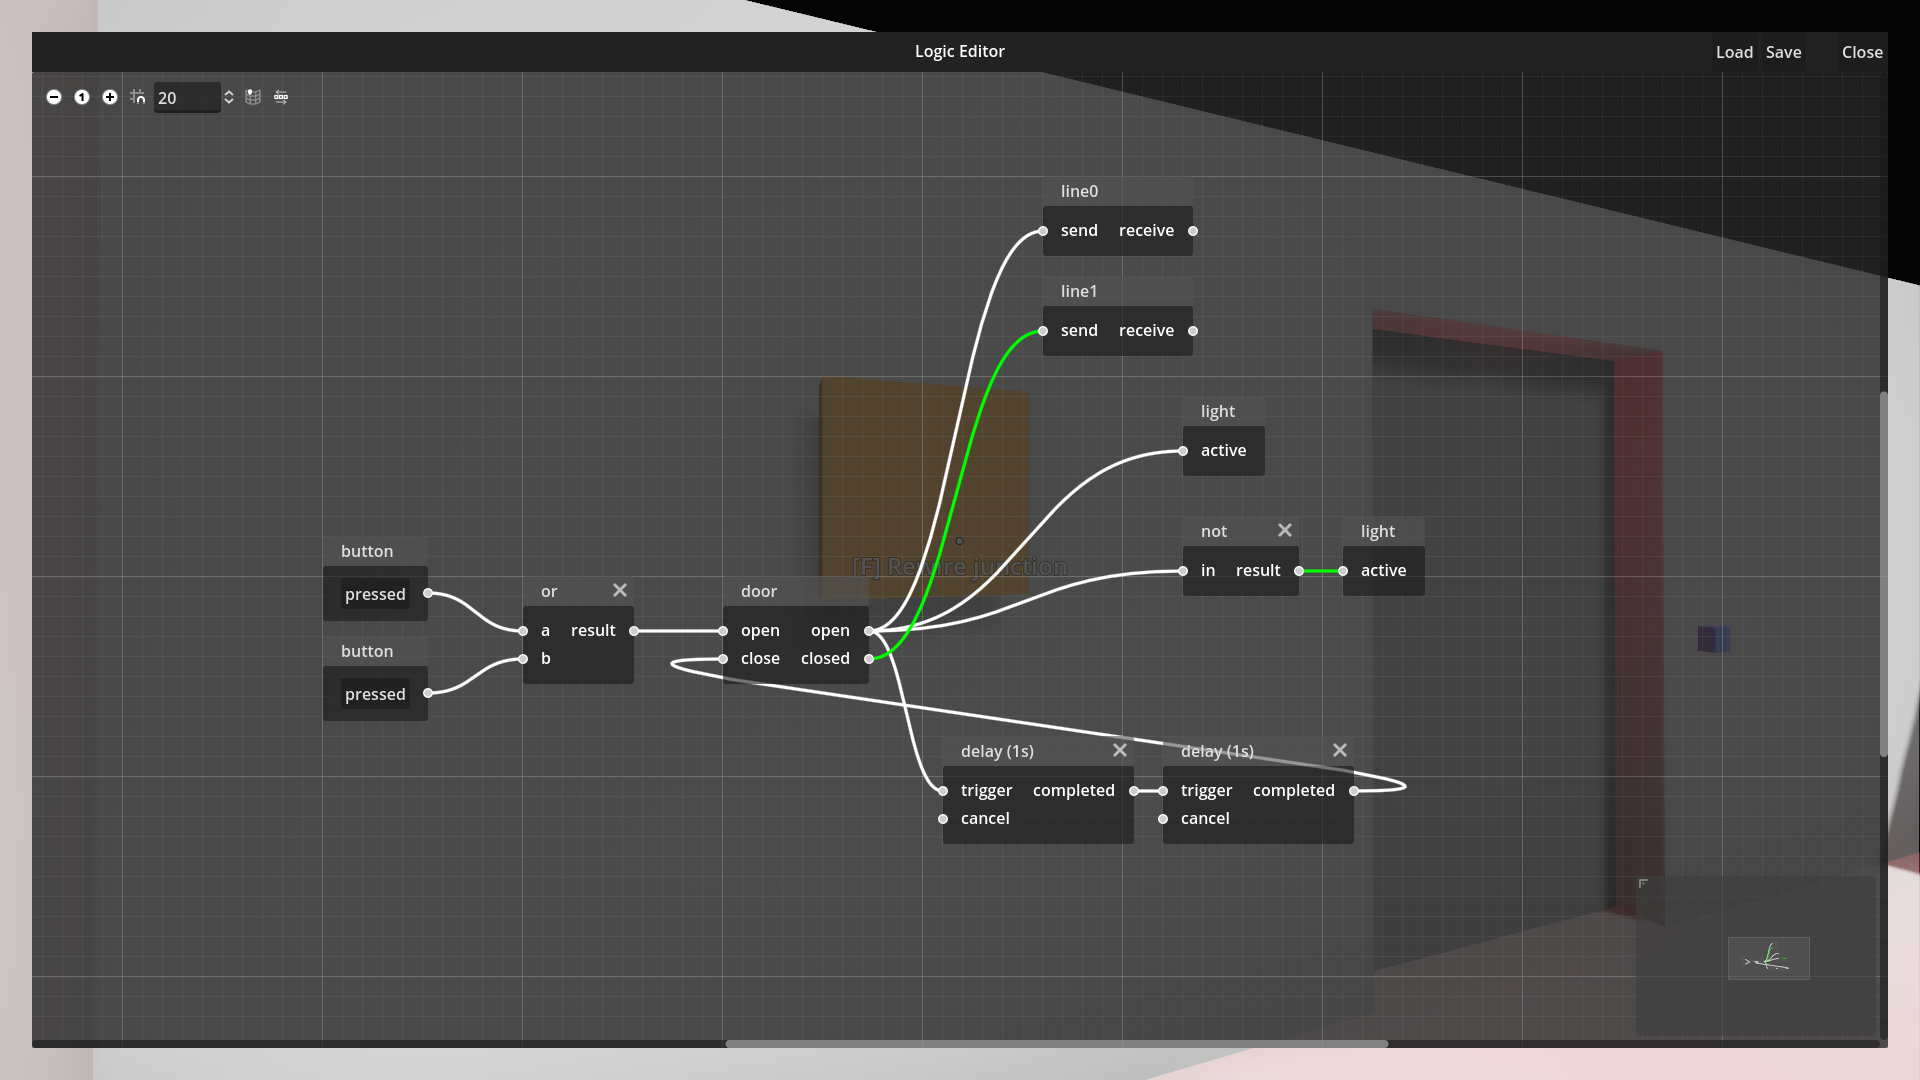Close the first delay (1s) node
The height and width of the screenshot is (1080, 1920).
point(1120,750)
